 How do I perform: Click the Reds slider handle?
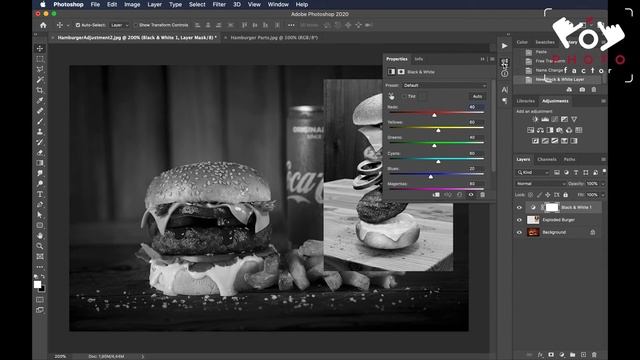click(434, 115)
